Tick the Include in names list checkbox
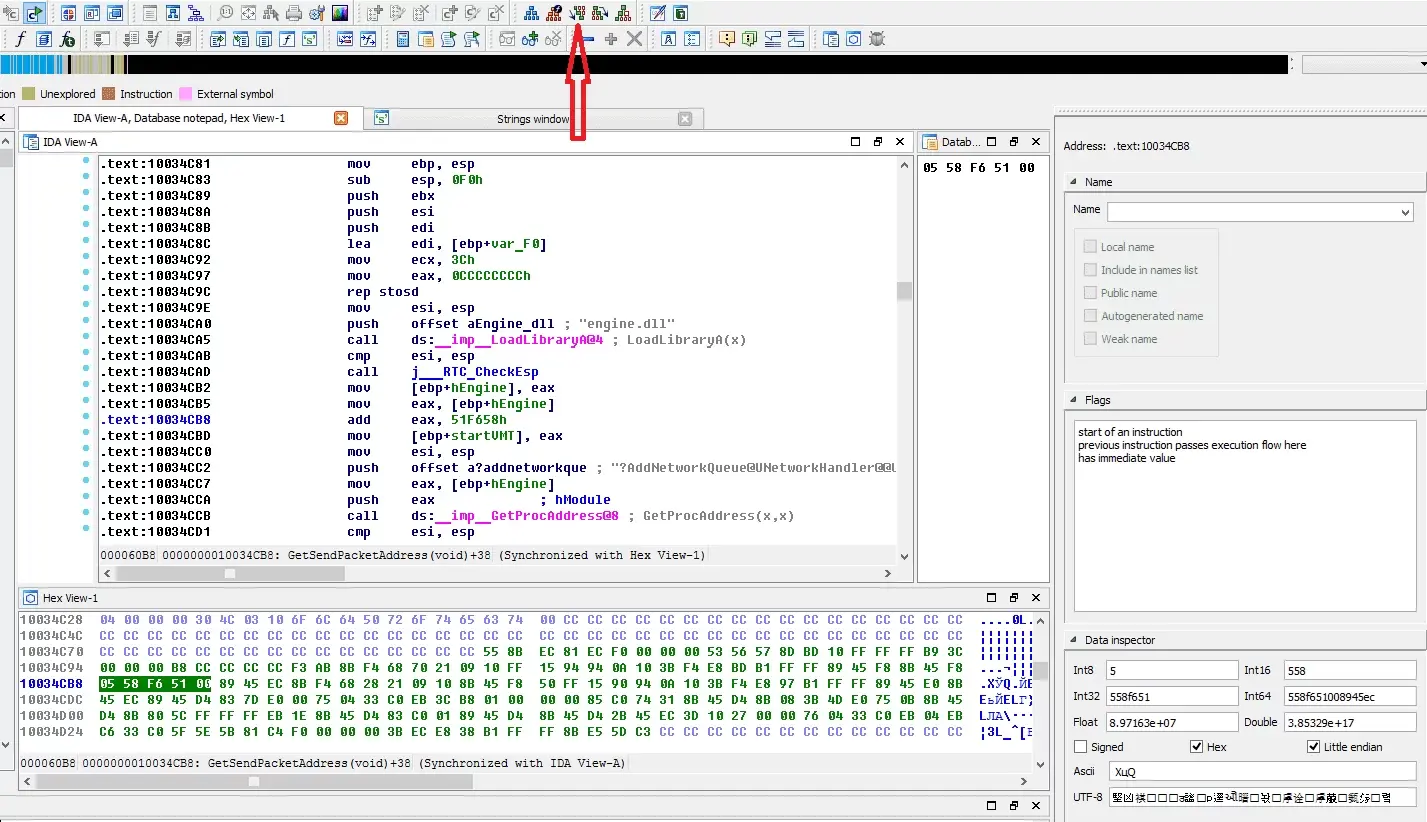 [x=1090, y=270]
